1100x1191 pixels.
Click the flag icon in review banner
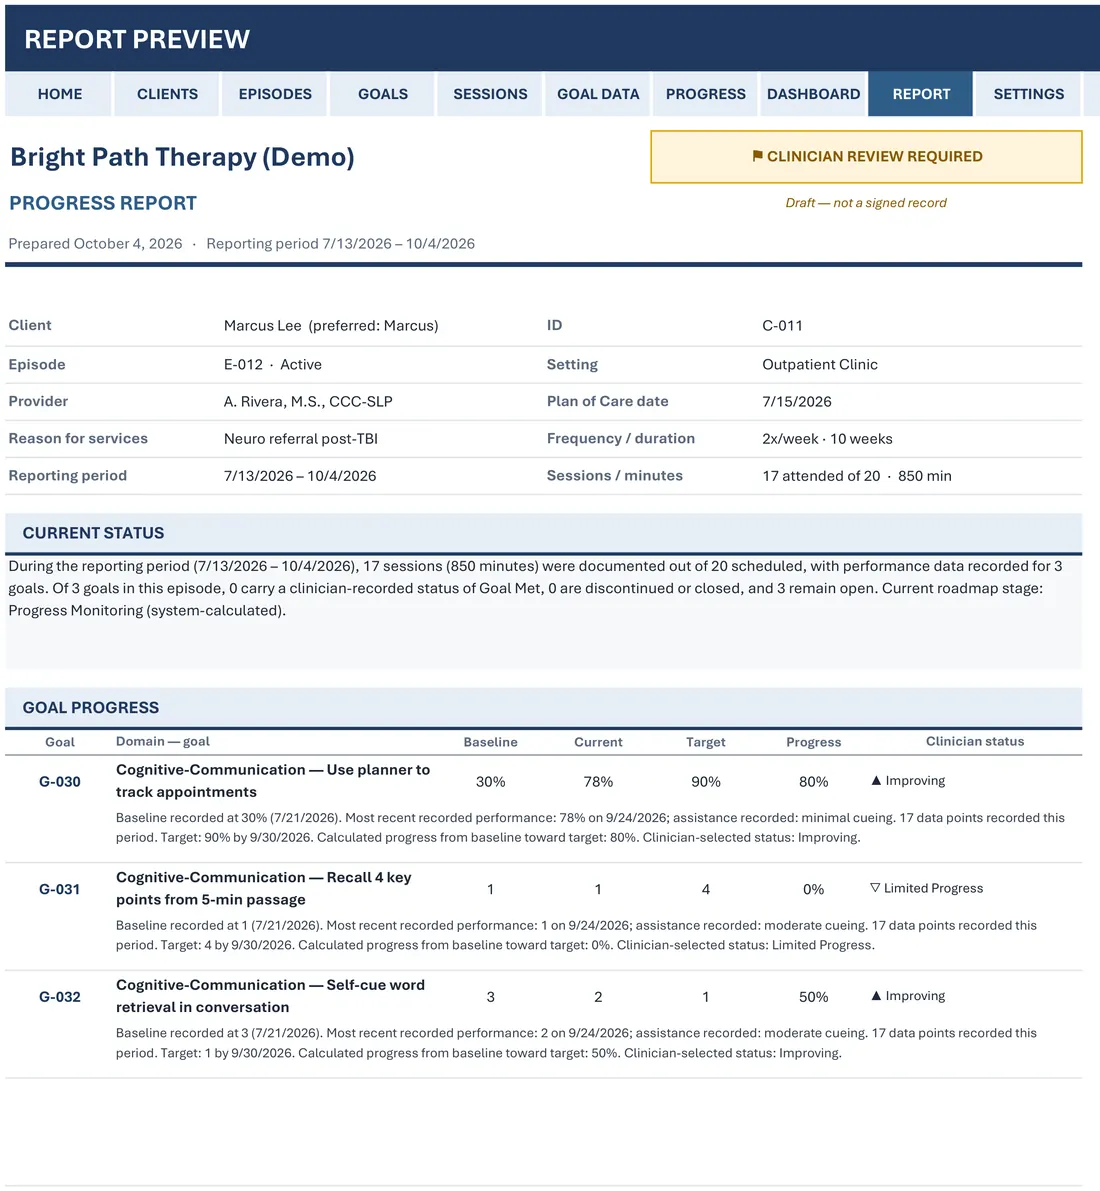tap(757, 156)
